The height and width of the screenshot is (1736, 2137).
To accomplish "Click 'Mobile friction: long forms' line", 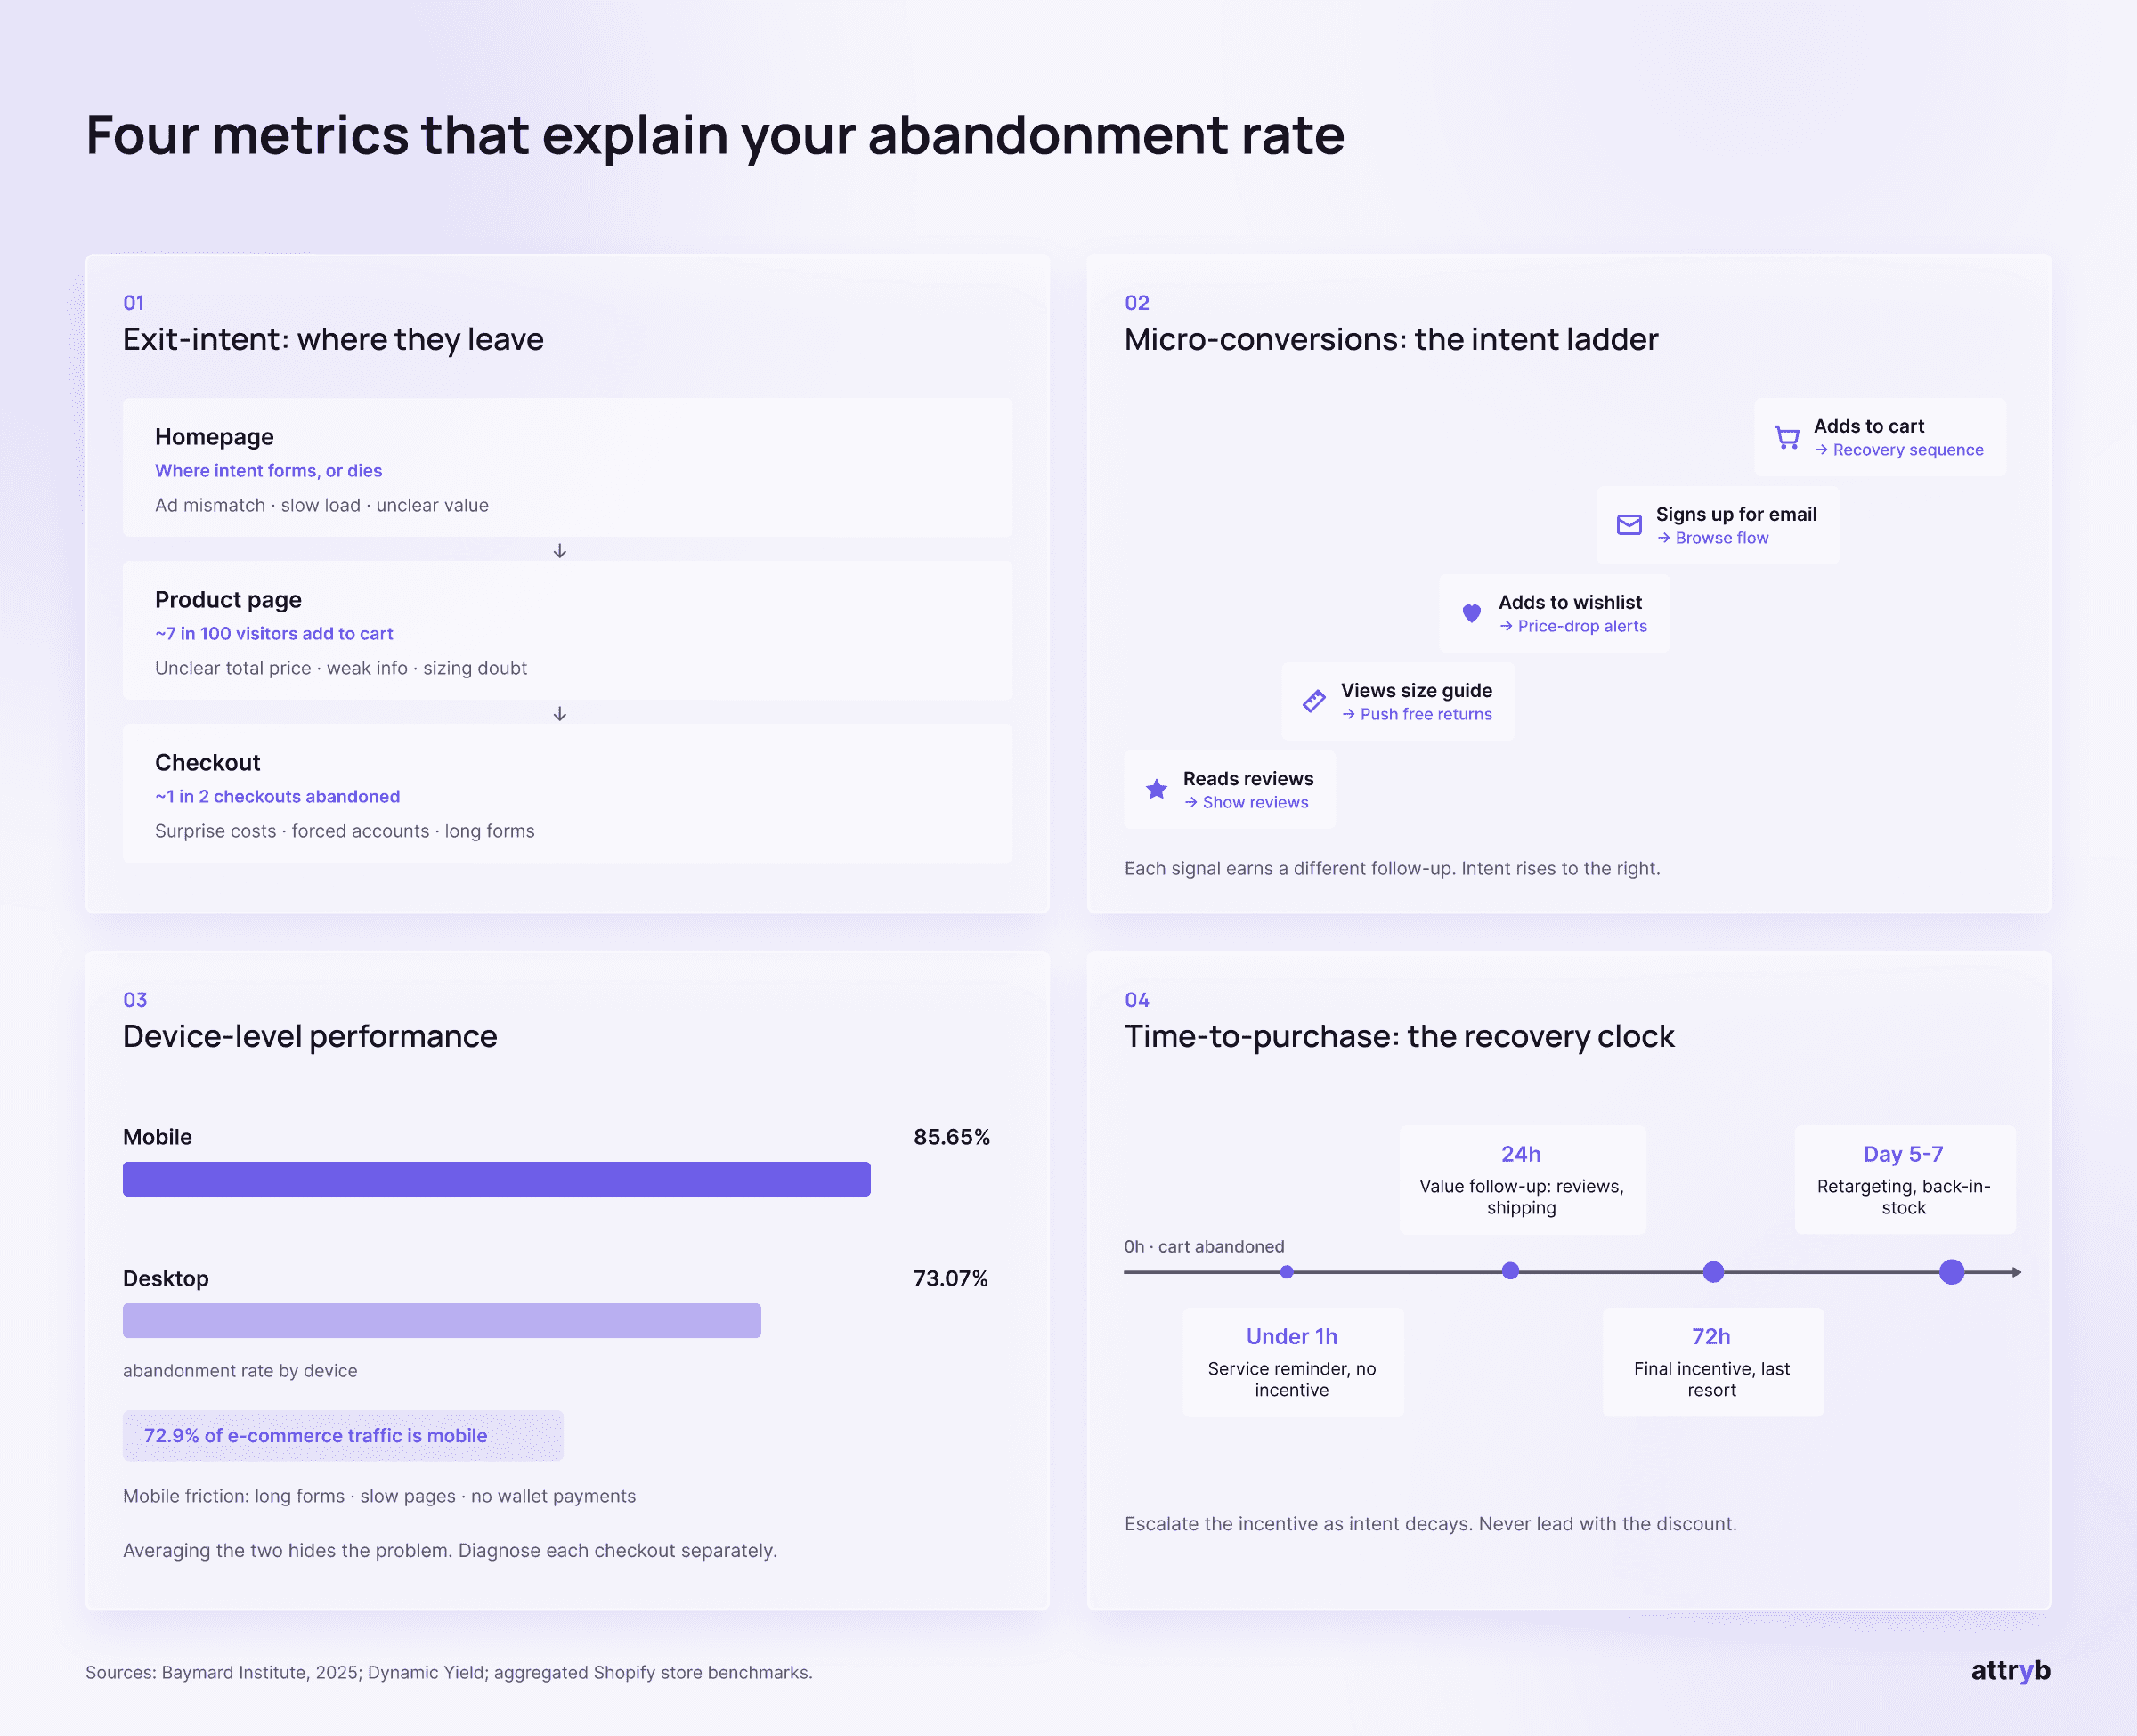I will (379, 1497).
